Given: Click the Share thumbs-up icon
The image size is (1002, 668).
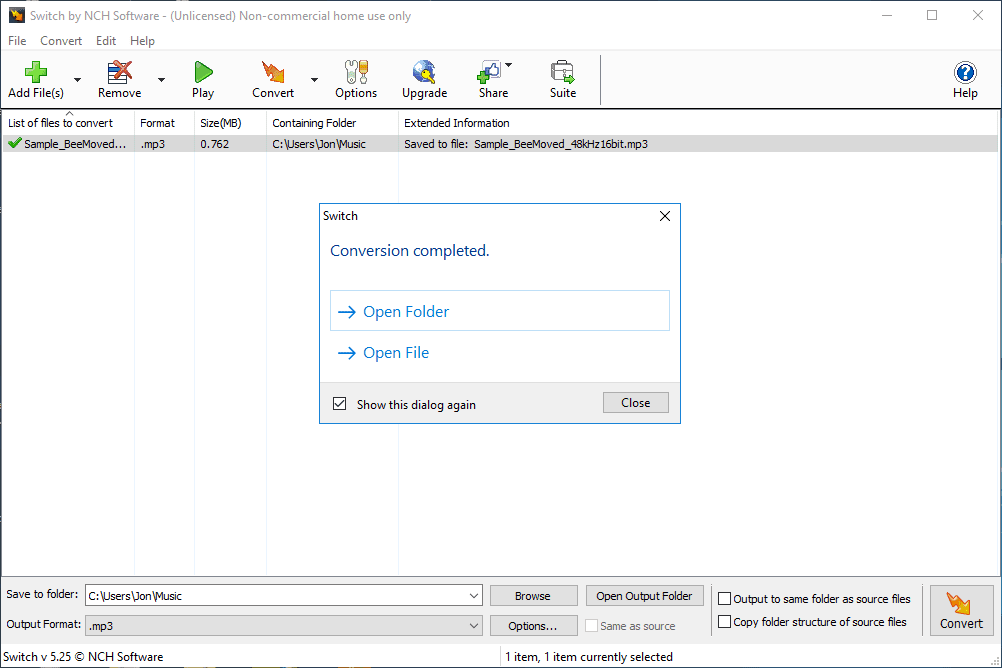Looking at the screenshot, I should (x=489, y=72).
